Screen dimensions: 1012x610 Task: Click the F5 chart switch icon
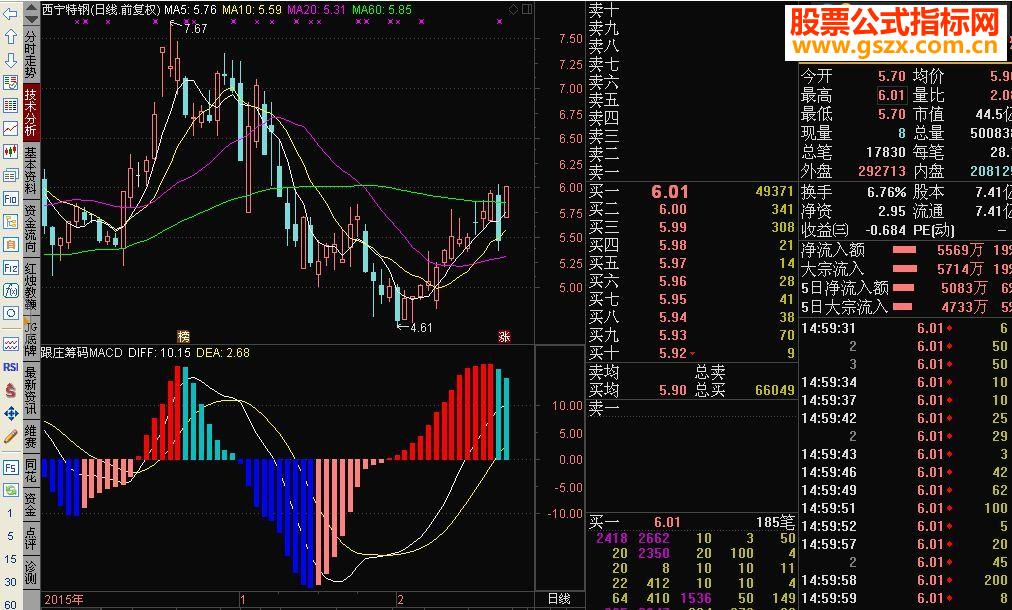(x=10, y=467)
